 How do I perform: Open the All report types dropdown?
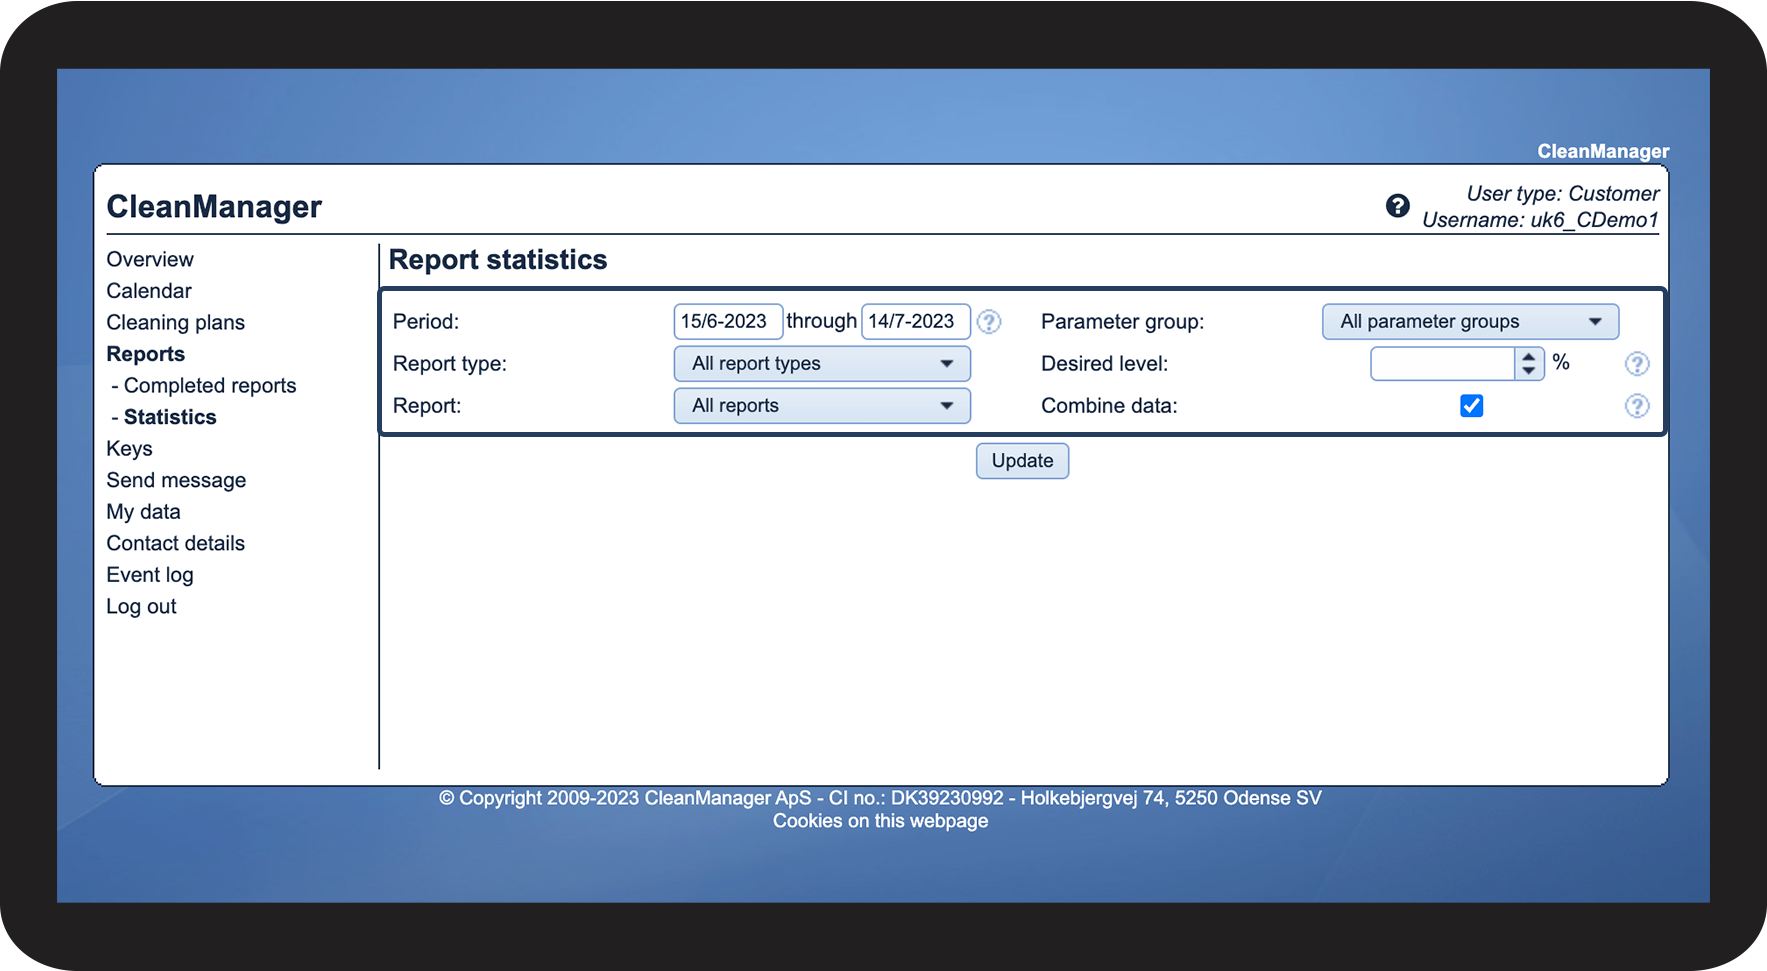click(x=822, y=364)
